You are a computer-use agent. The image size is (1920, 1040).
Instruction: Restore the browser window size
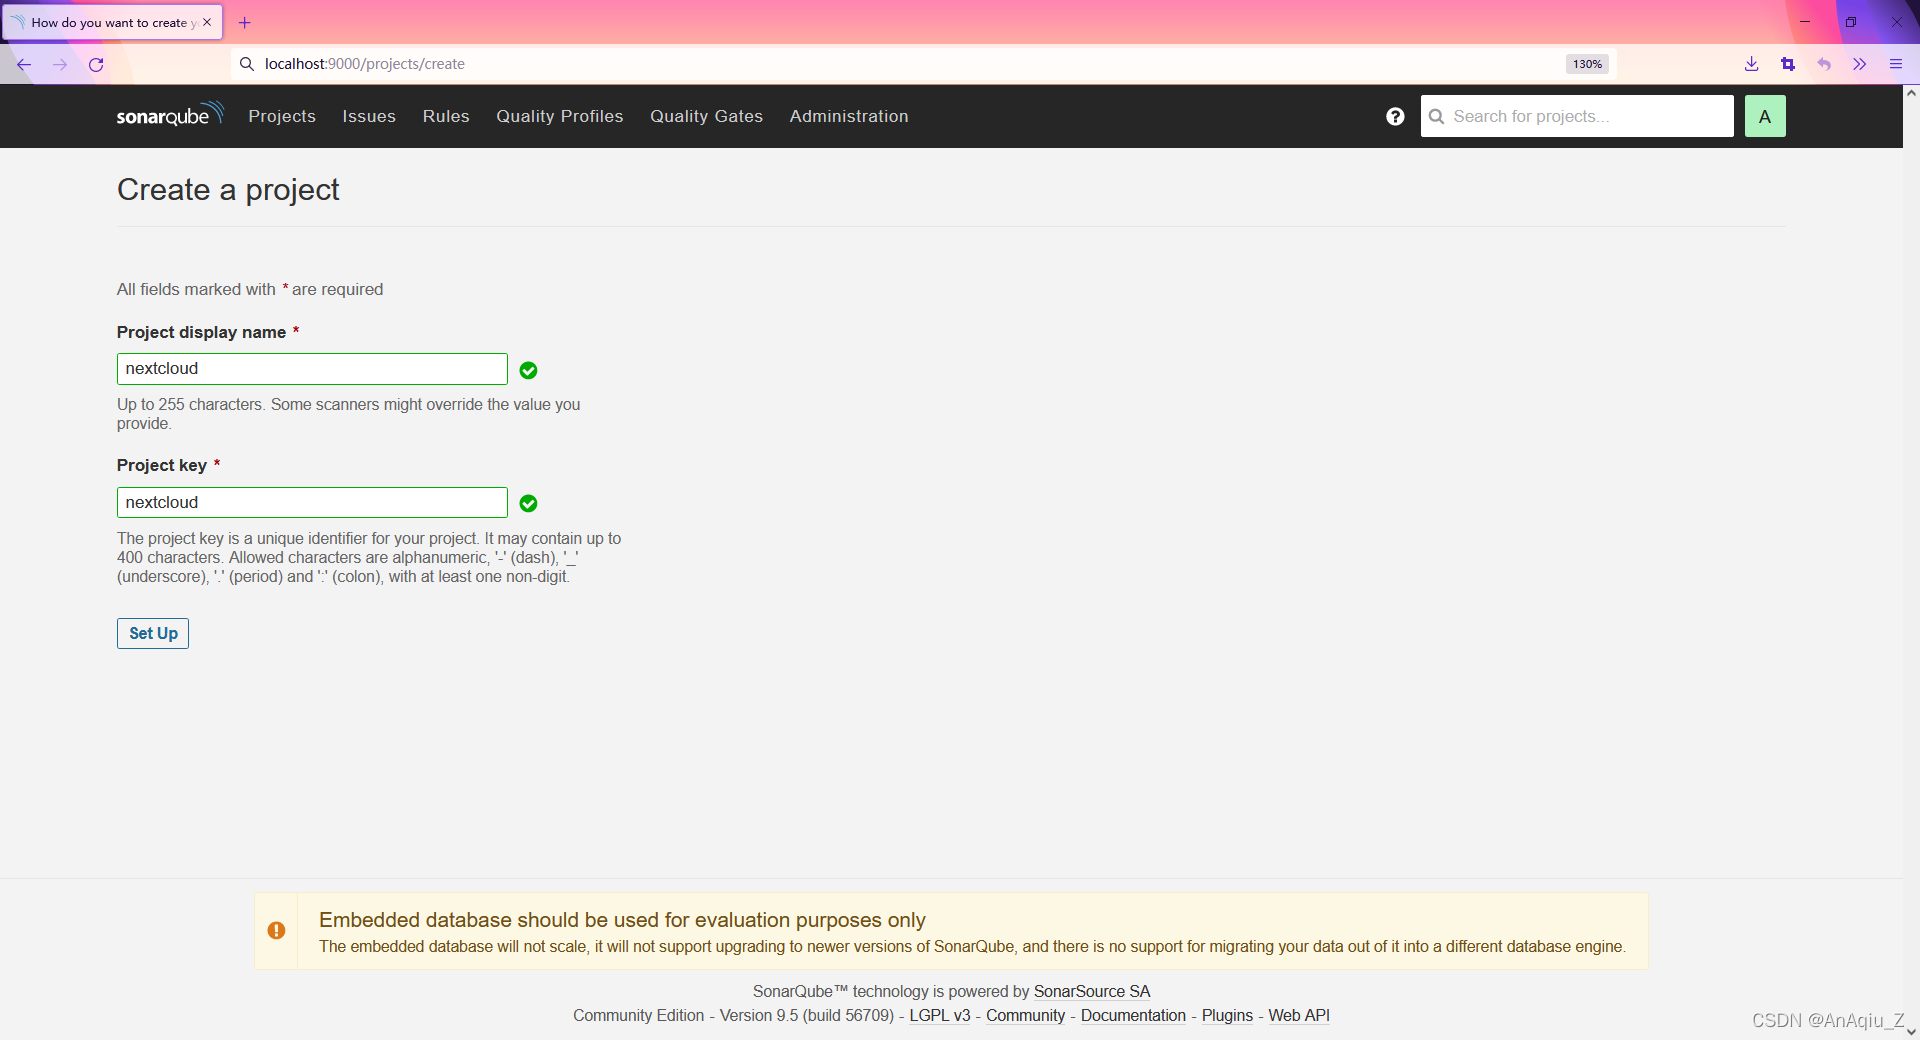coord(1851,22)
